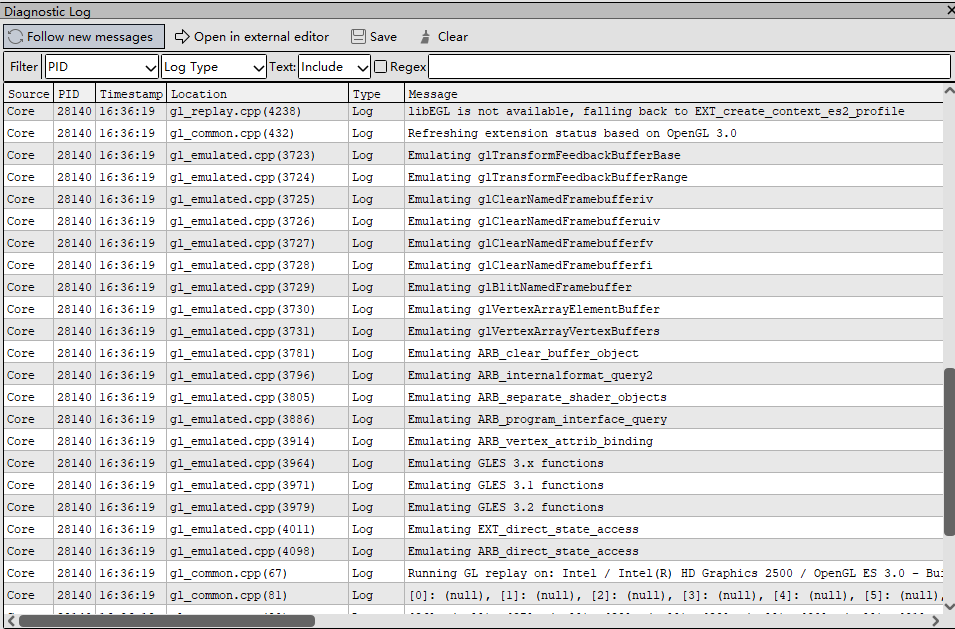The width and height of the screenshot is (955, 629).
Task: Select the 'libEGL is not available' message
Action: click(x=656, y=111)
